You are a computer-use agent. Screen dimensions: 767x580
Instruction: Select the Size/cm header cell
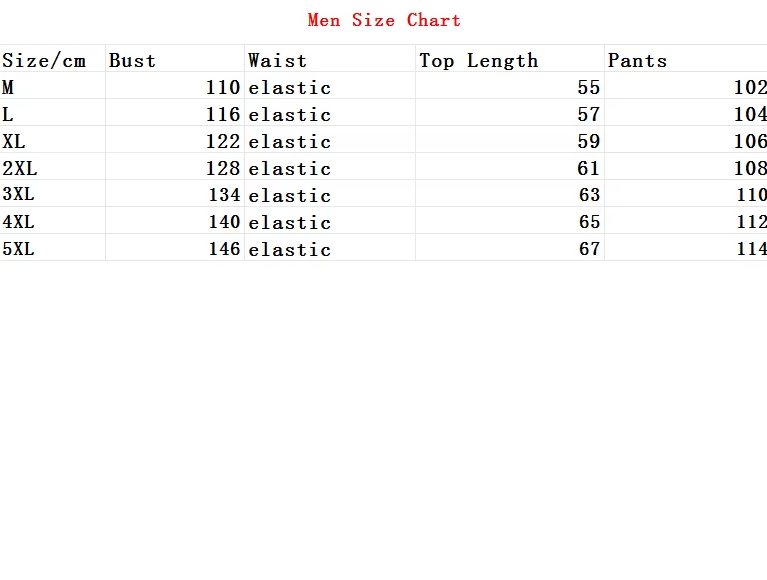point(44,61)
